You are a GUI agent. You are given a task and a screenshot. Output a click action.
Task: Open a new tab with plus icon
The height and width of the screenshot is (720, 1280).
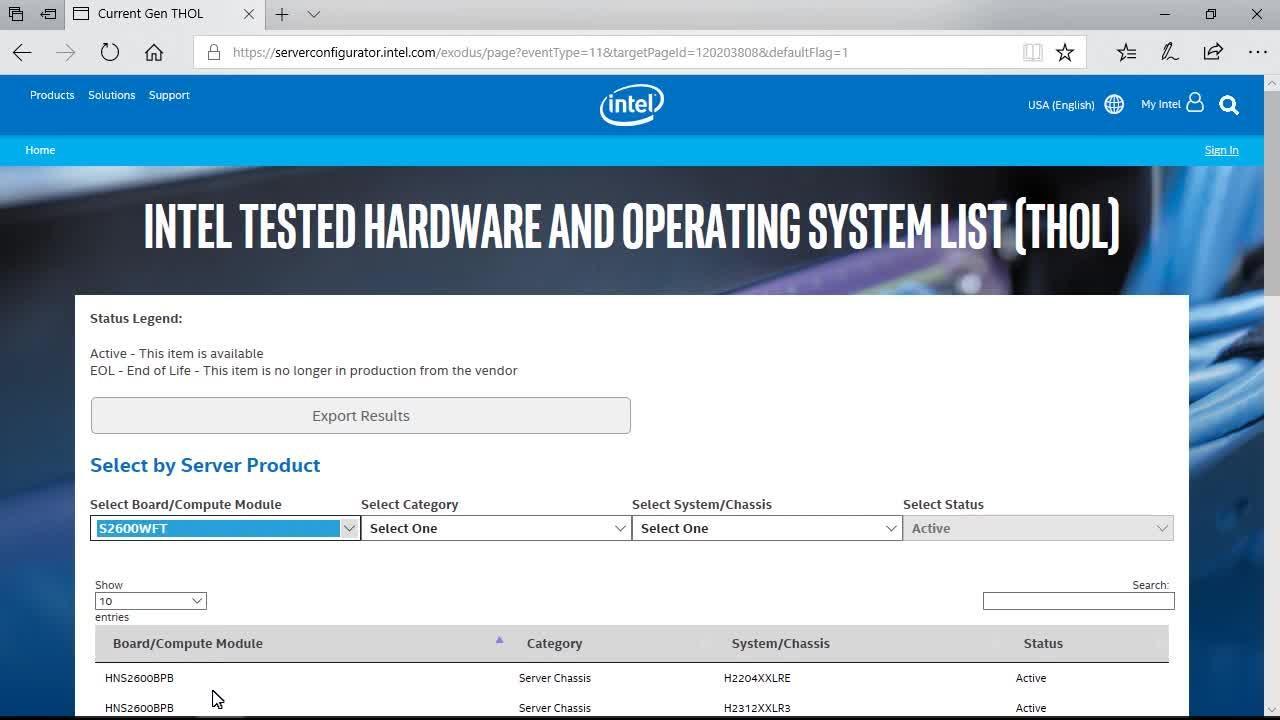(282, 14)
